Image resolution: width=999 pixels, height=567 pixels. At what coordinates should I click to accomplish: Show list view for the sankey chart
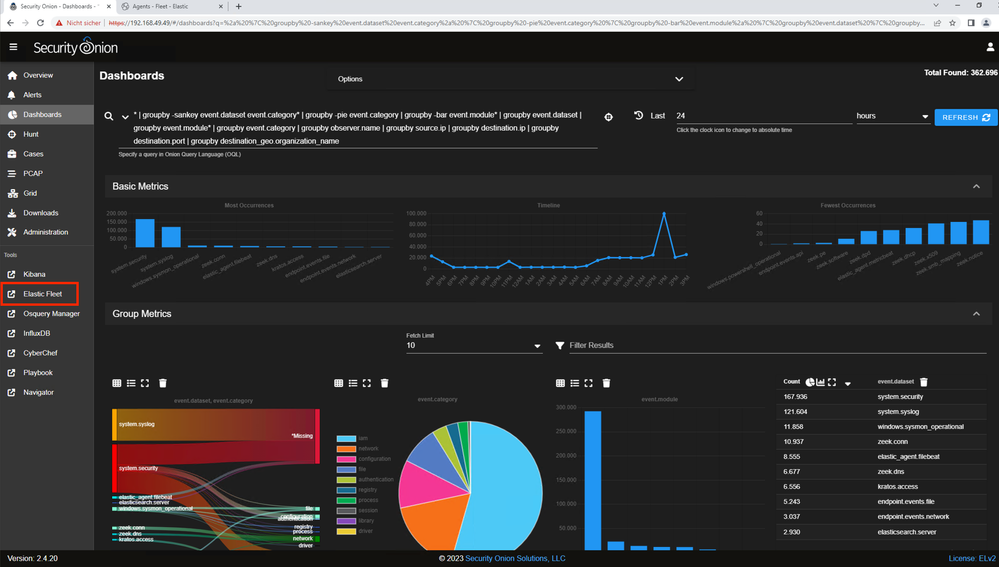point(131,383)
